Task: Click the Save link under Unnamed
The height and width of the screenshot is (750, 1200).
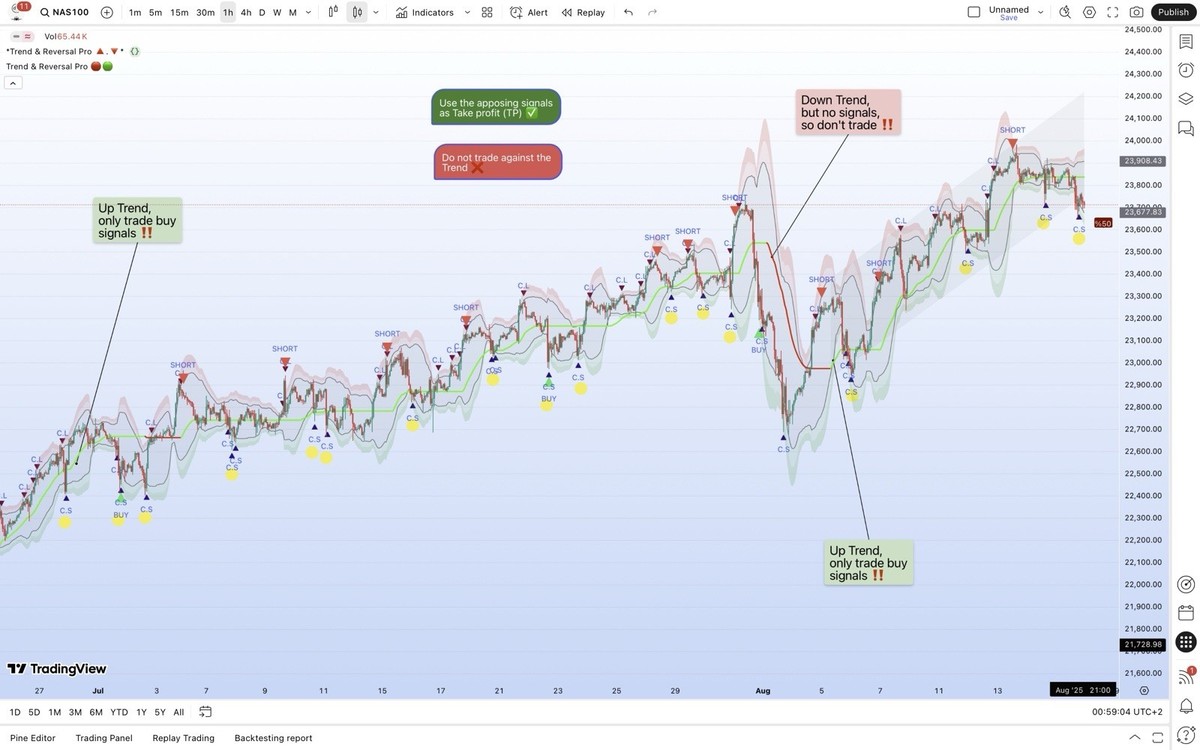Action: [1010, 17]
